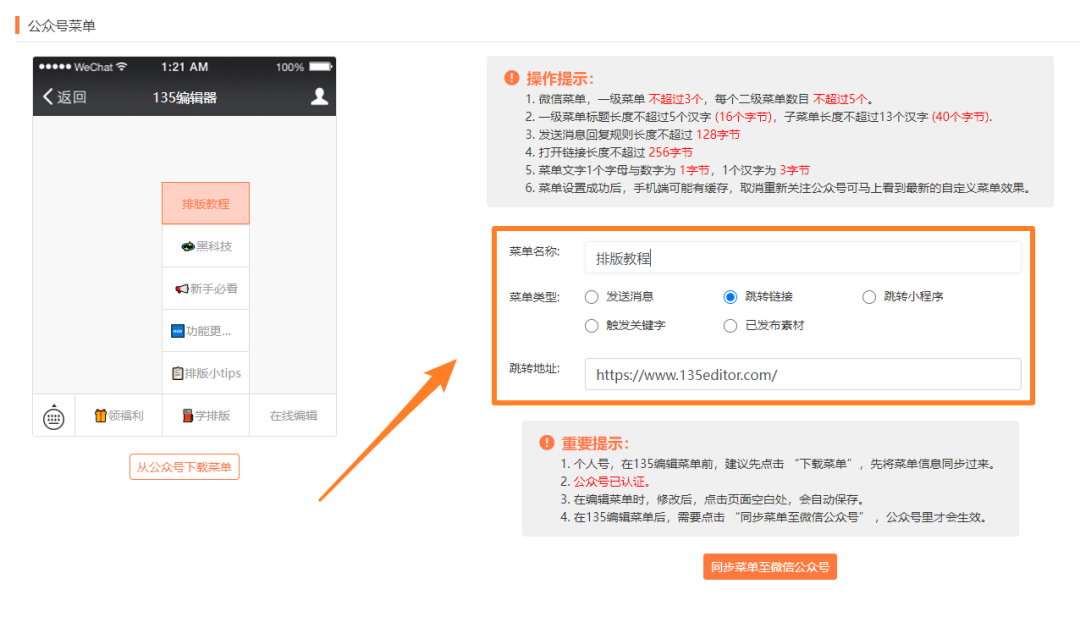Click the battery icon in phone status bar
This screenshot has width=1080, height=617.
pos(320,67)
